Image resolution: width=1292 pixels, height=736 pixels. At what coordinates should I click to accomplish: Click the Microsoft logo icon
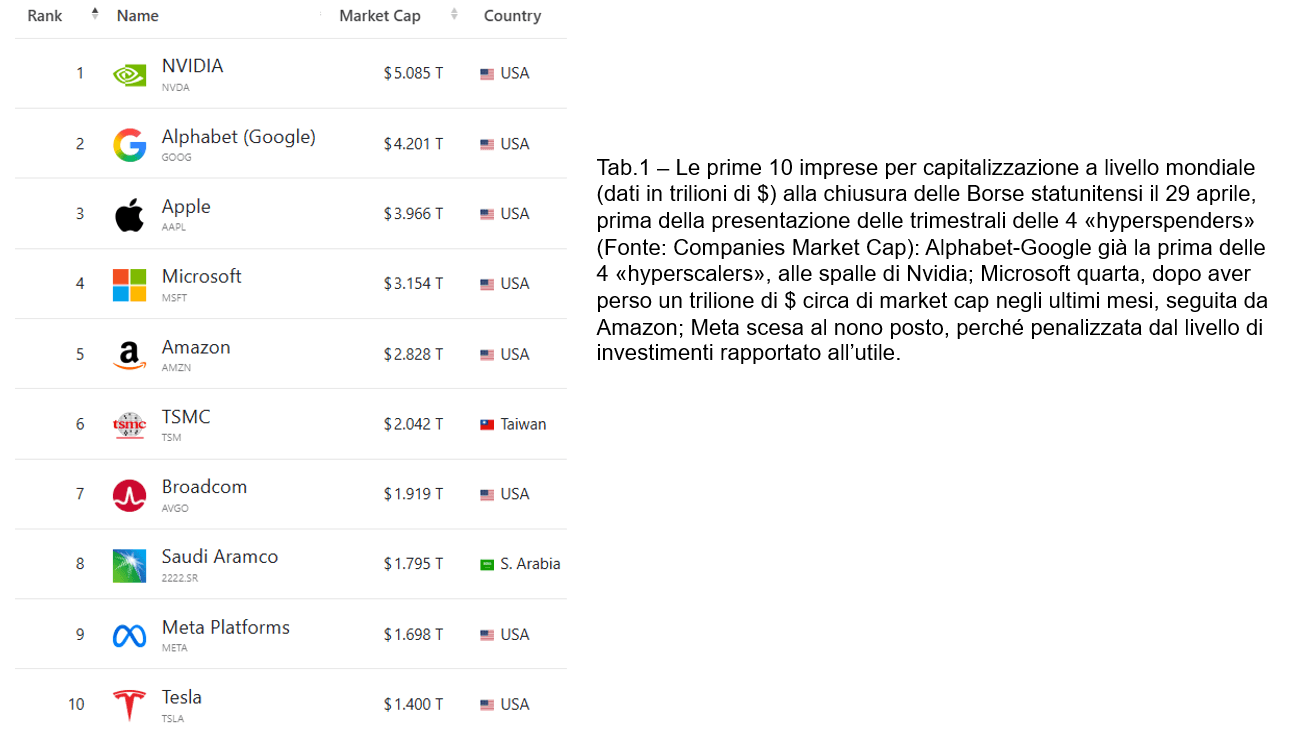coord(129,285)
